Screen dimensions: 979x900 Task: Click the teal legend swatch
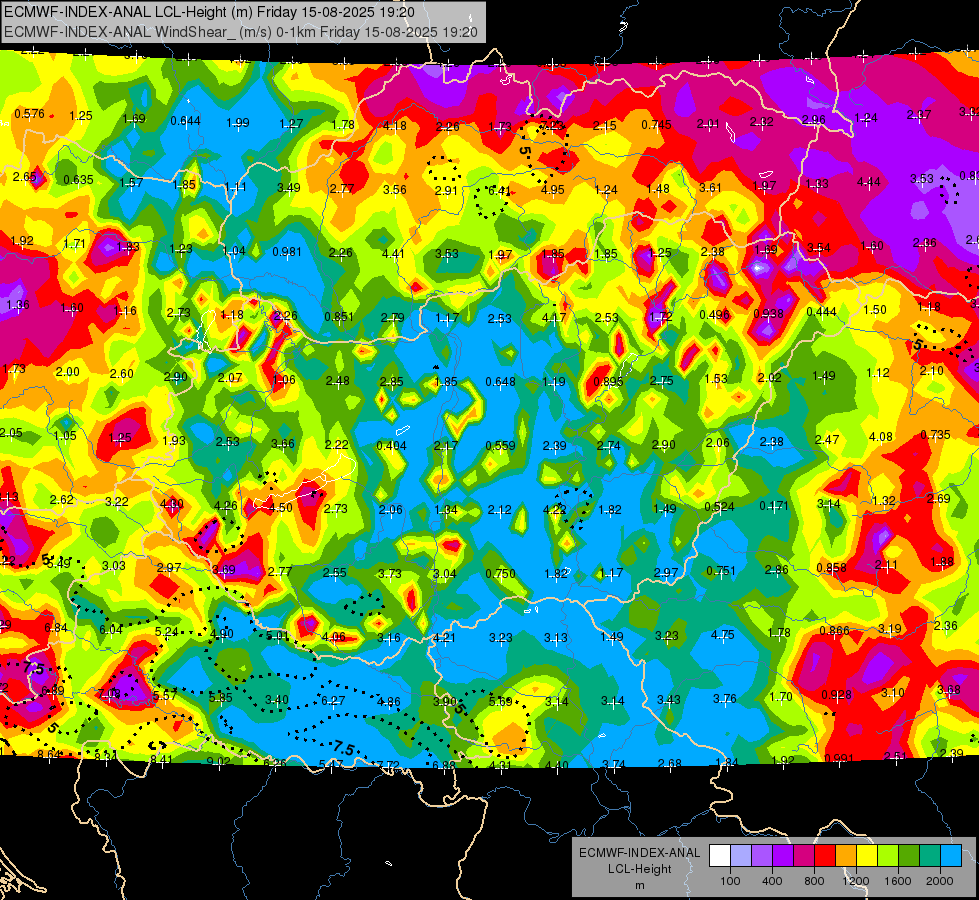click(930, 856)
